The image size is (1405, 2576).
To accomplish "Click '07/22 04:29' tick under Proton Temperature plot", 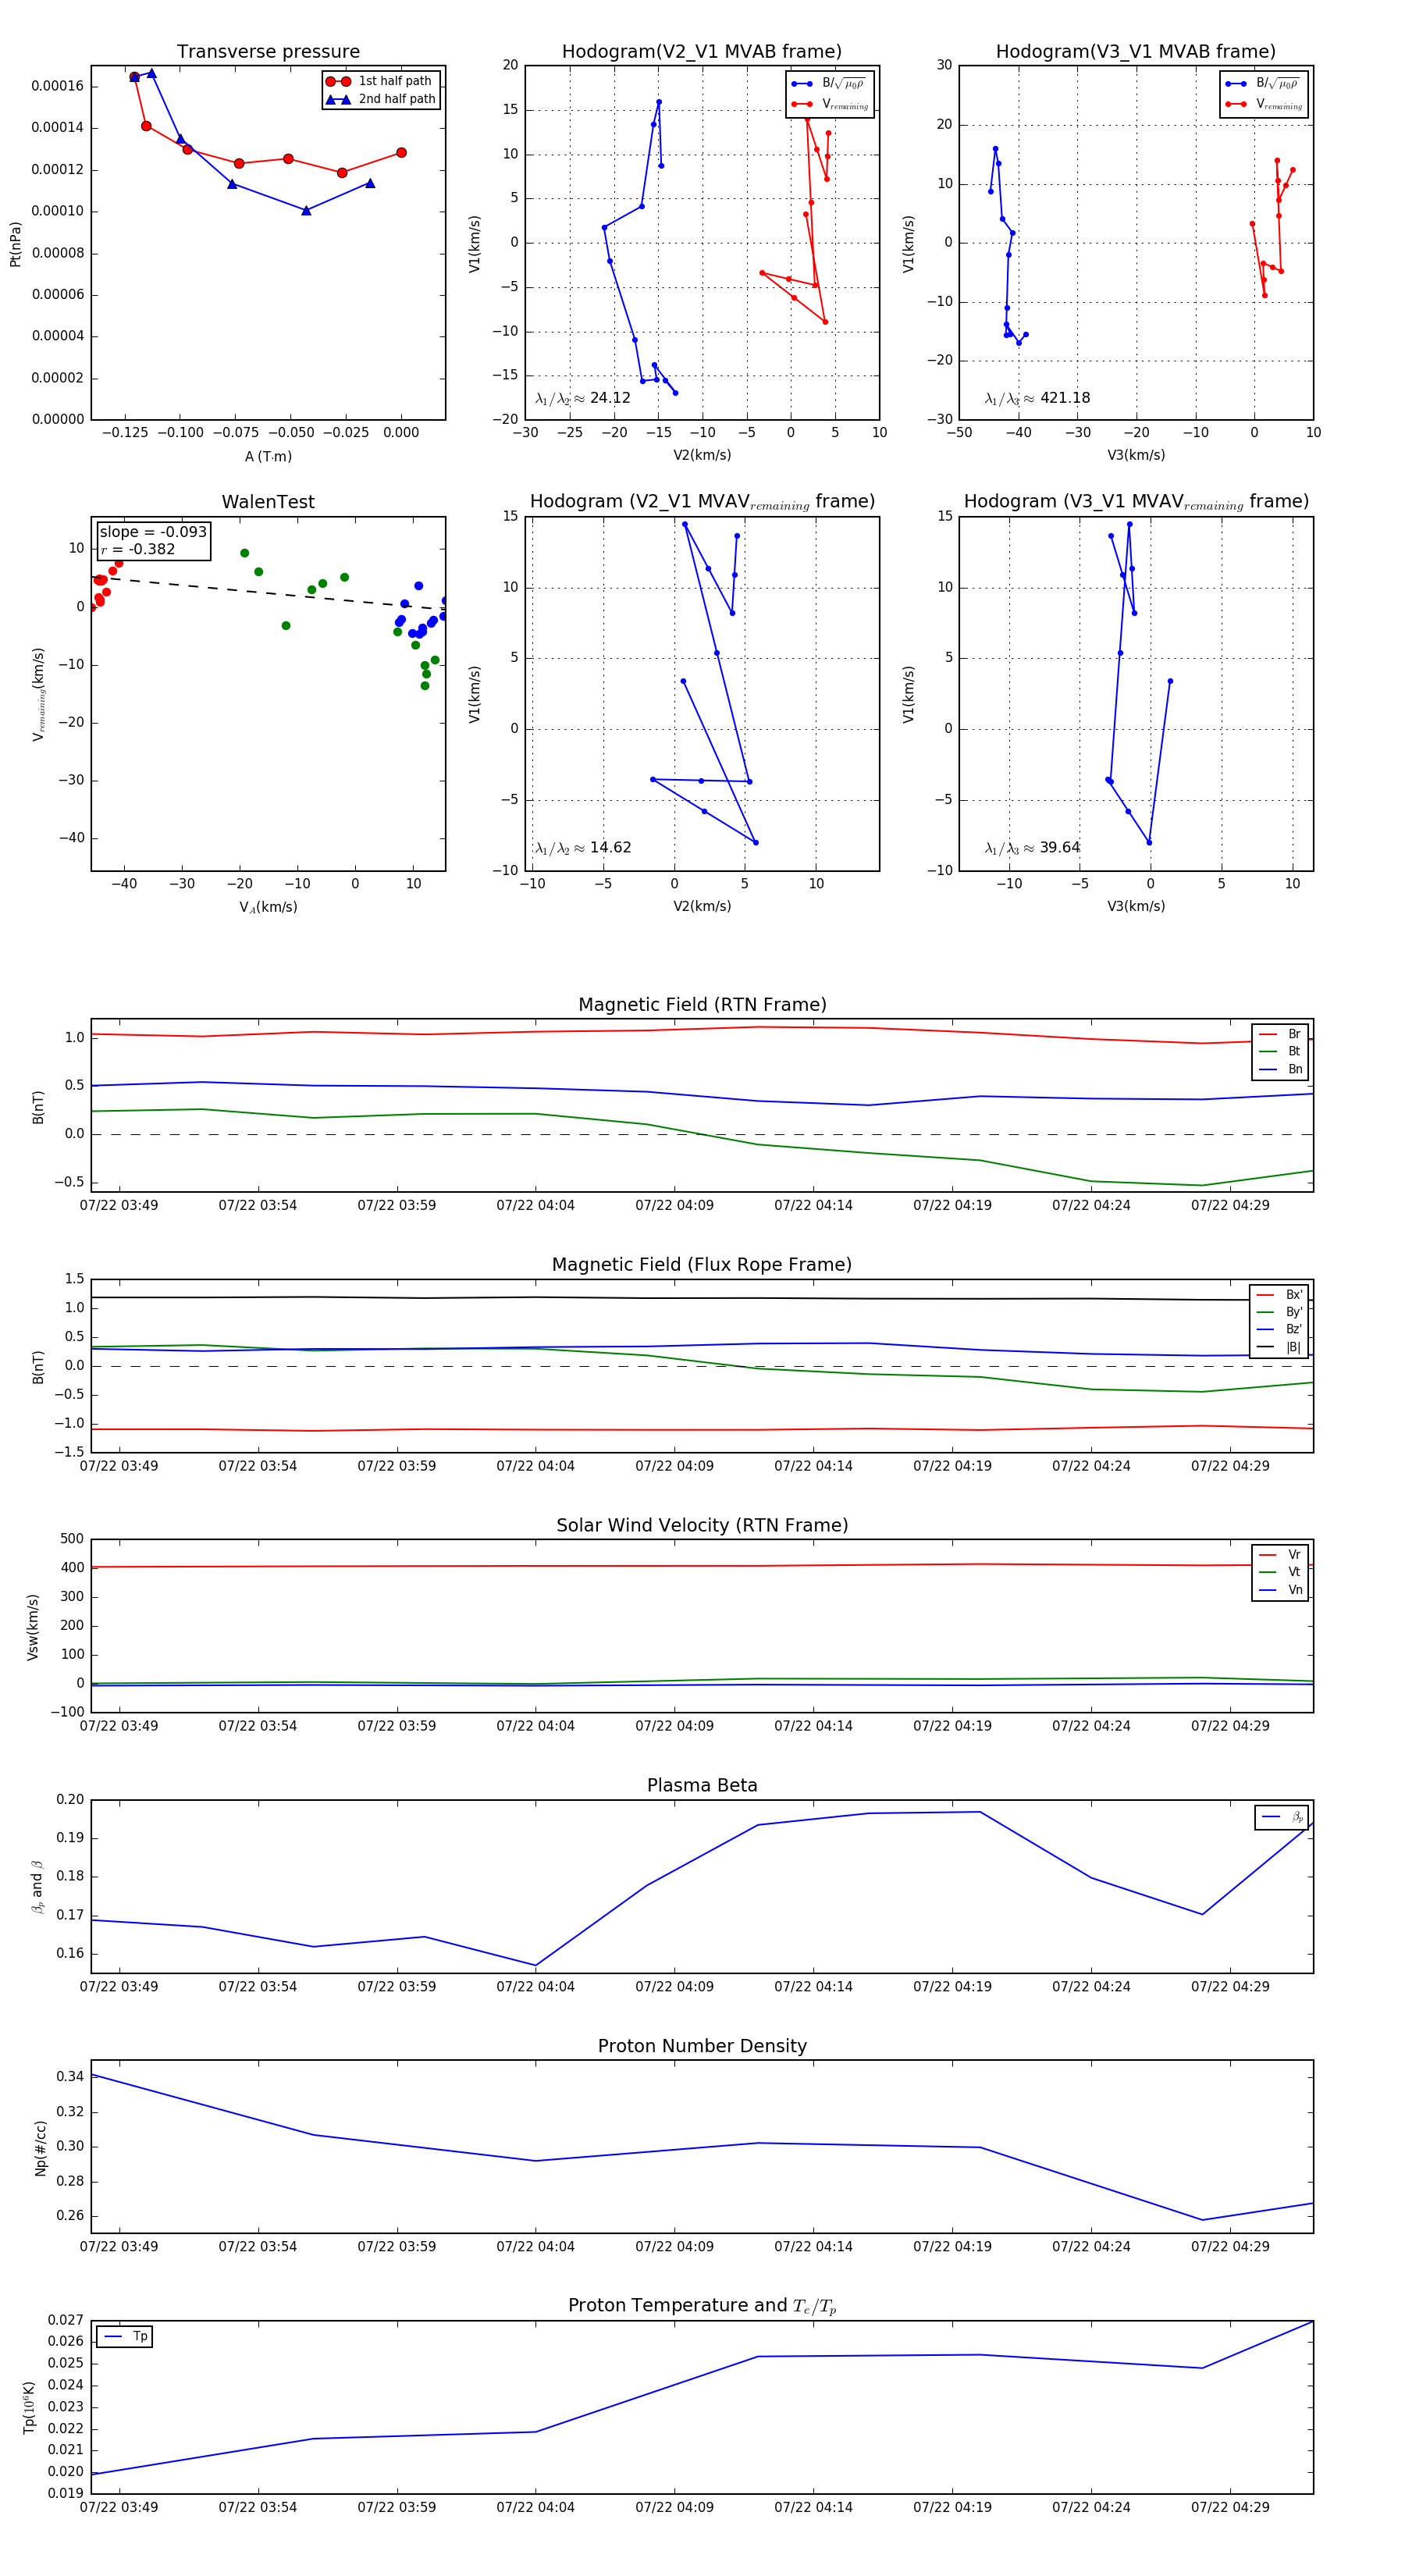I will click(1230, 2507).
